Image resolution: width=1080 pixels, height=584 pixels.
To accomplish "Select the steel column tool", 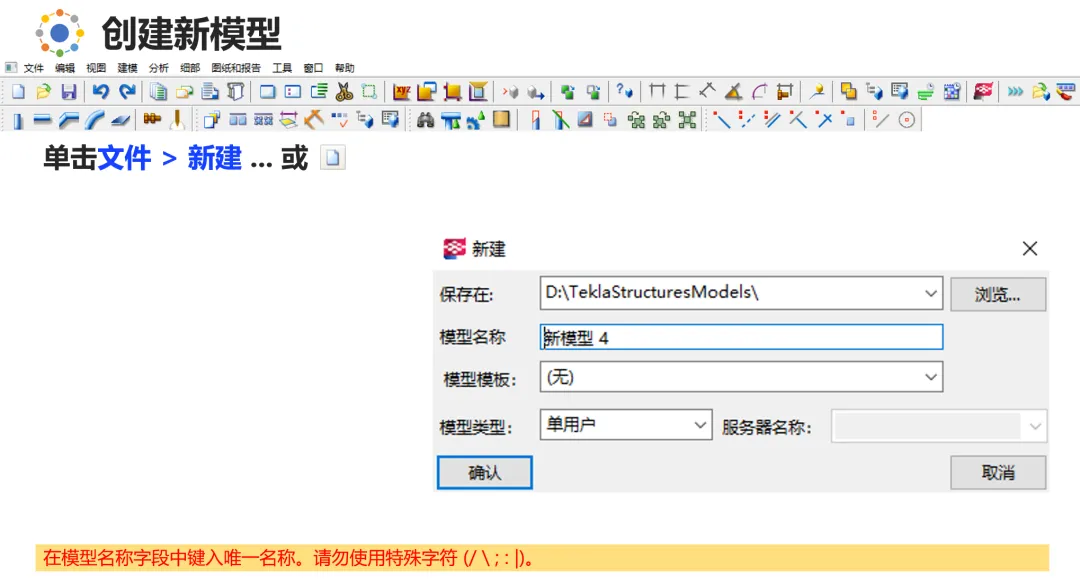I will click(18, 121).
